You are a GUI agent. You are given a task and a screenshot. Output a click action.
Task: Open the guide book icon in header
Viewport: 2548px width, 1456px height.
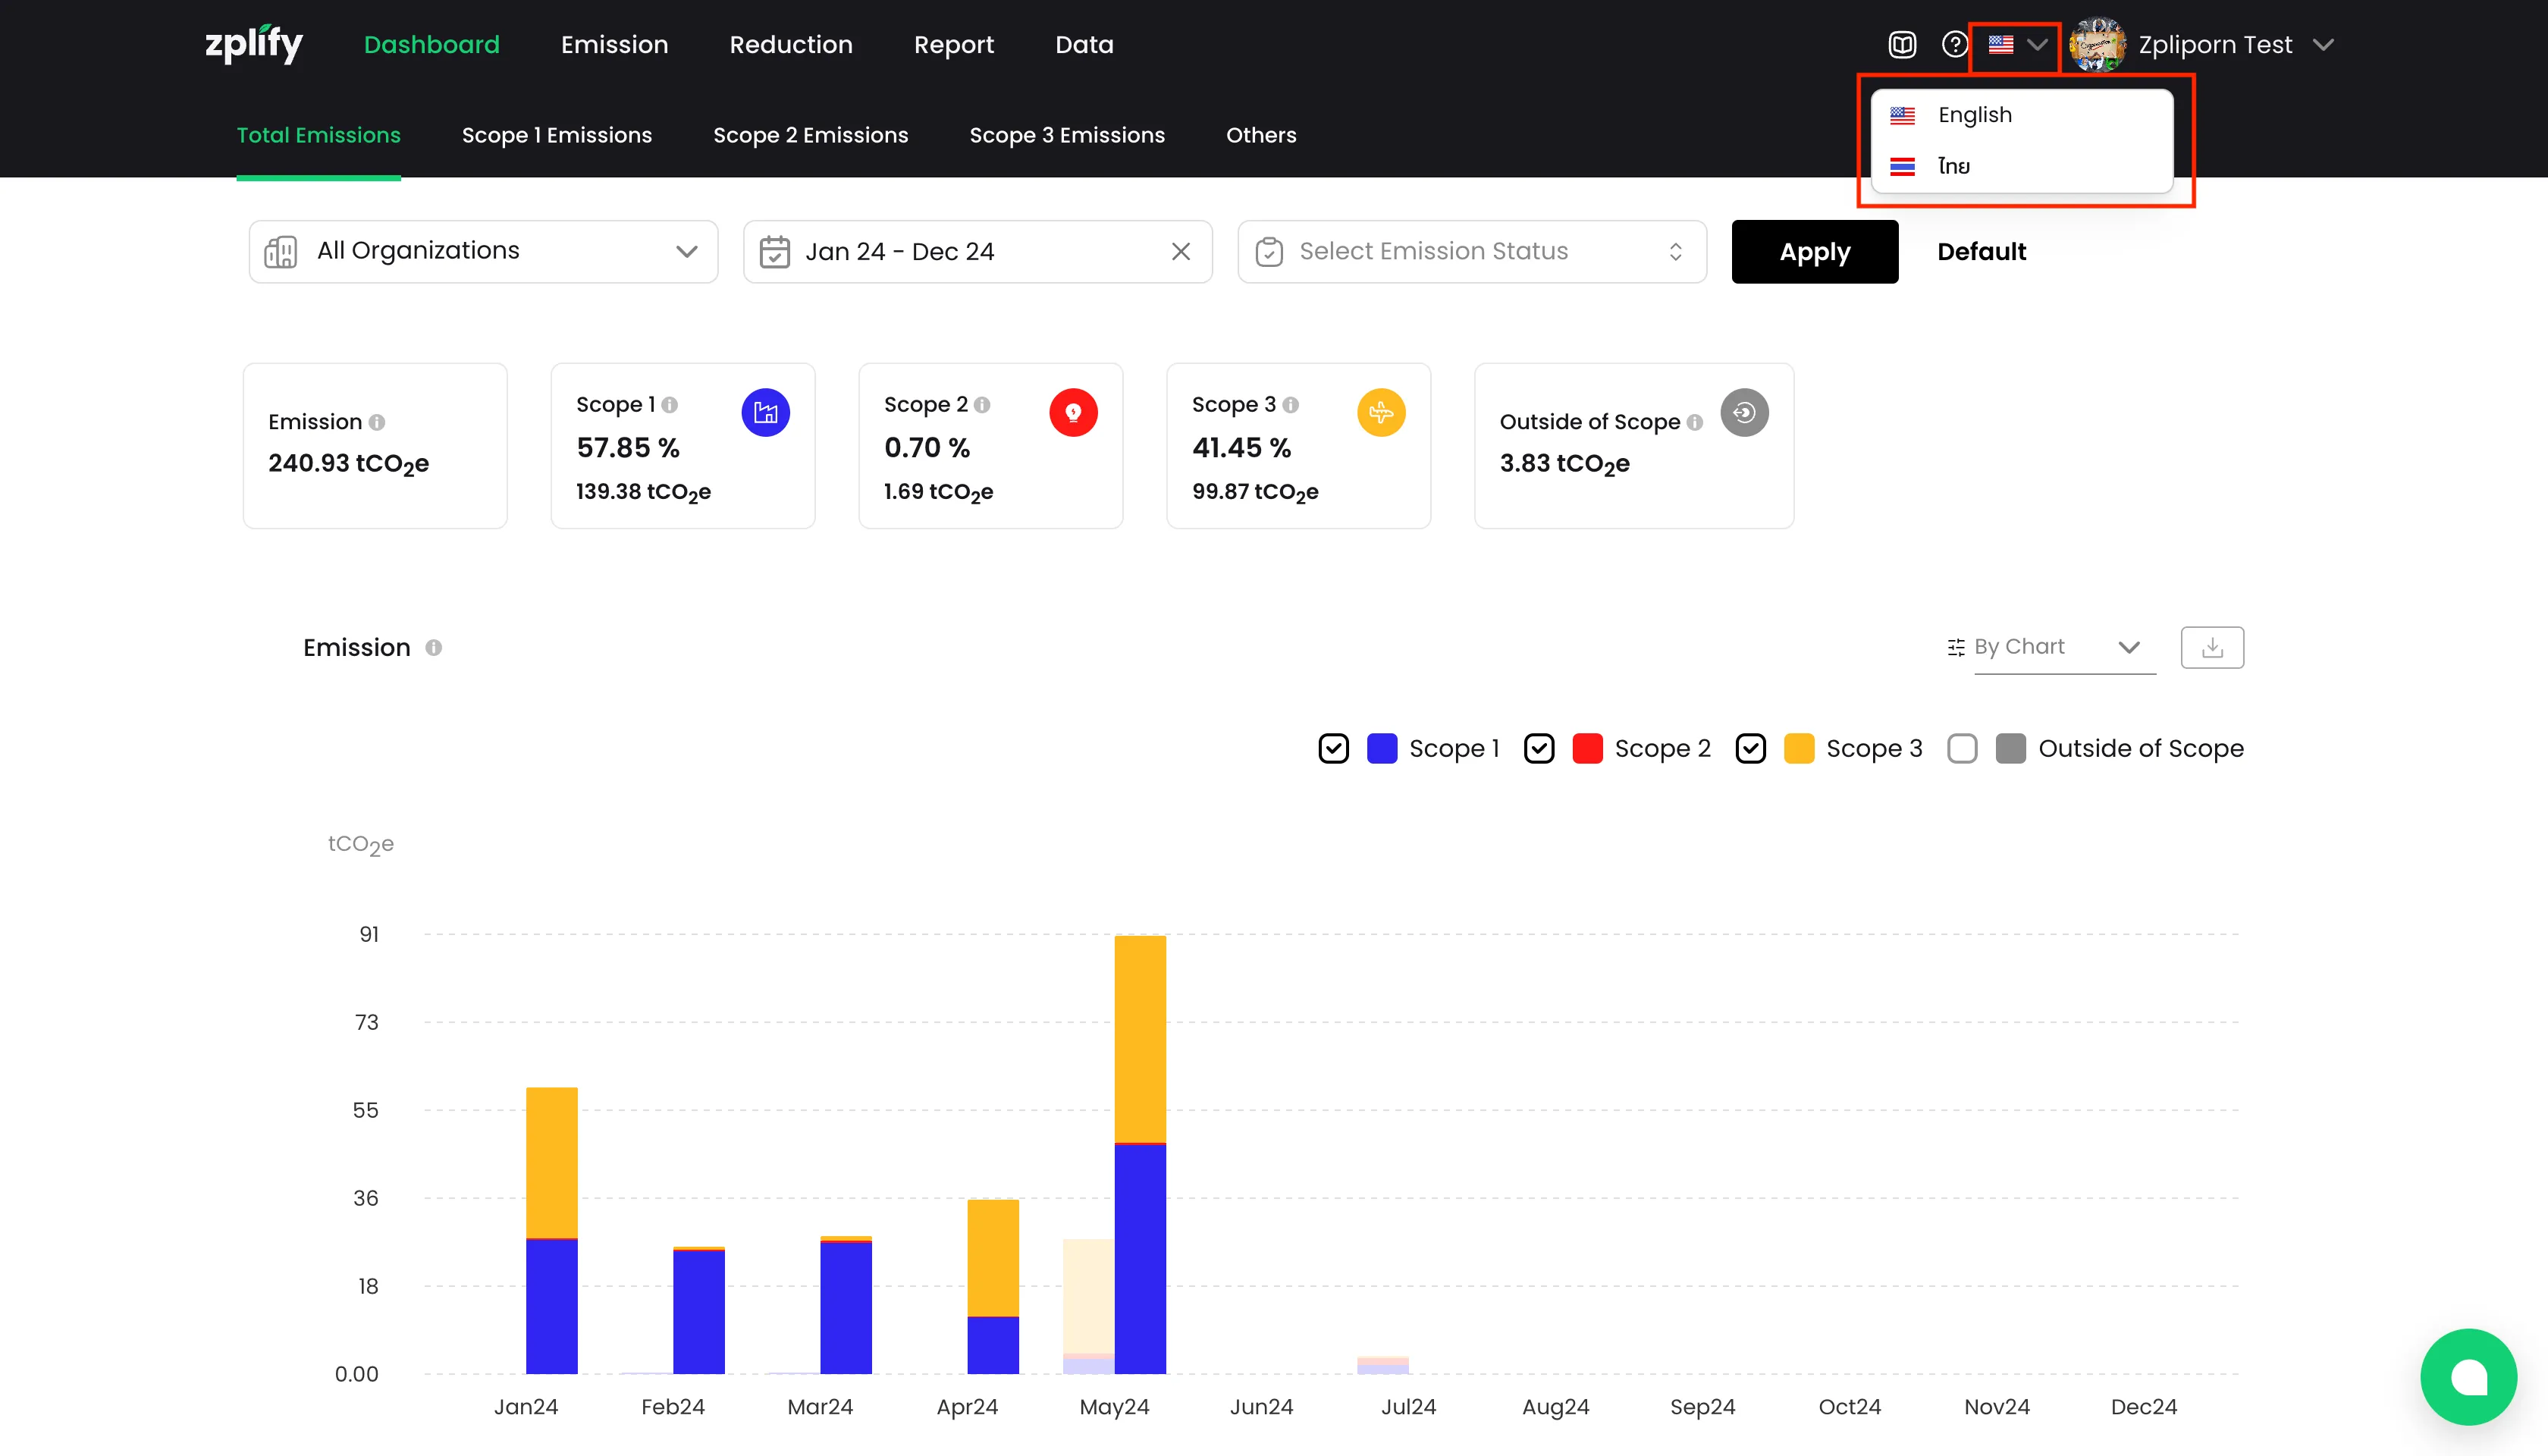coord(1901,45)
